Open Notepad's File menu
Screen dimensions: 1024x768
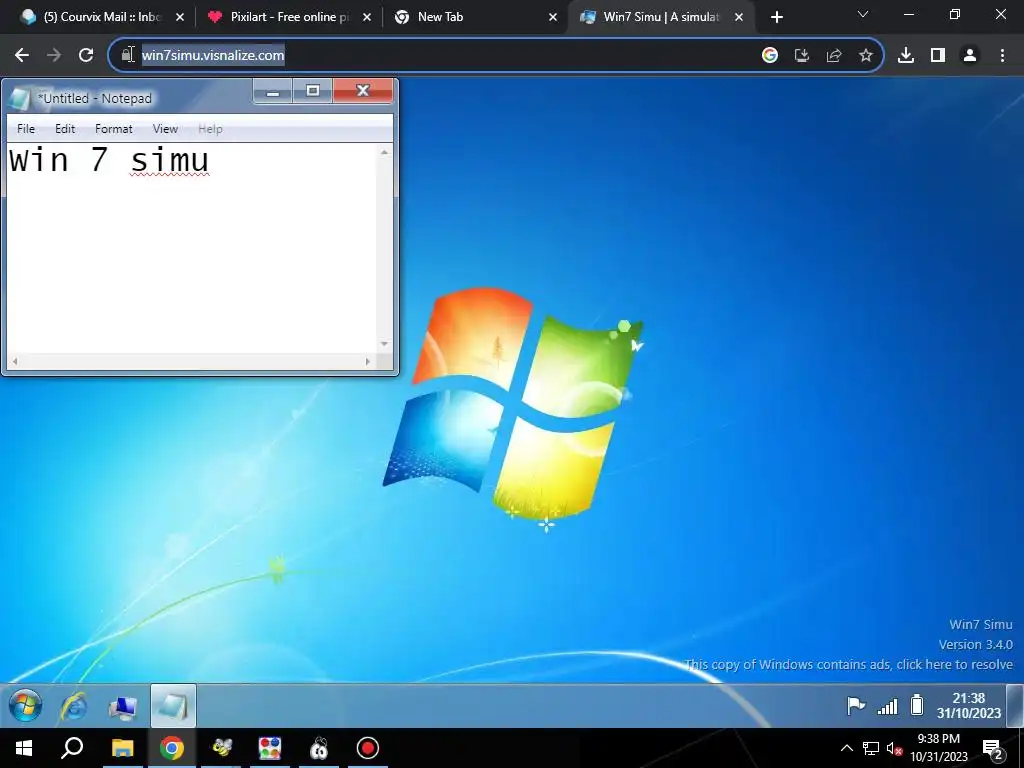pyautogui.click(x=26, y=129)
